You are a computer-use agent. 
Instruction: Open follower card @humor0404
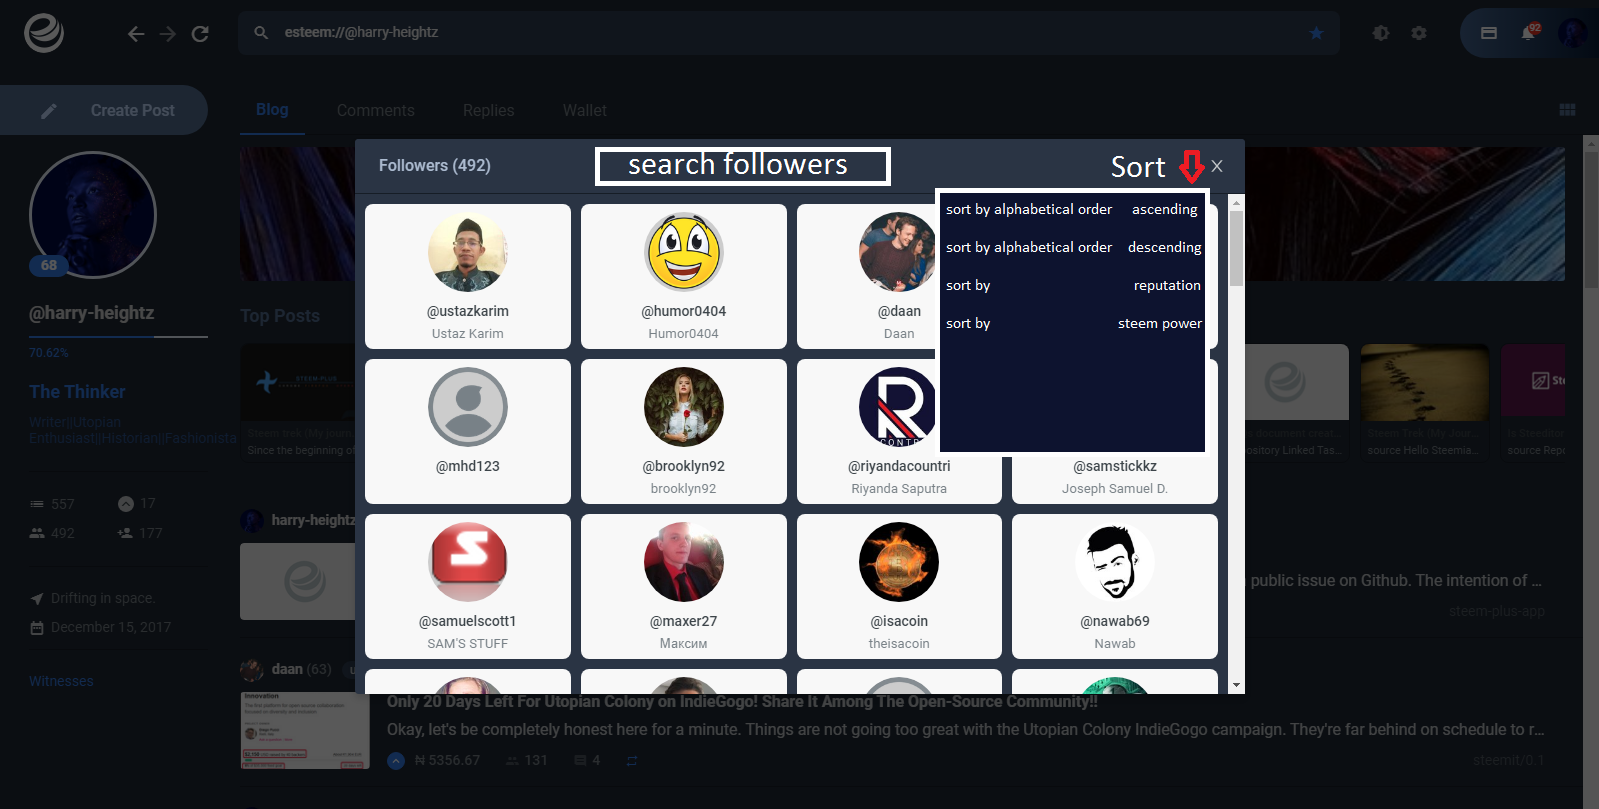684,277
